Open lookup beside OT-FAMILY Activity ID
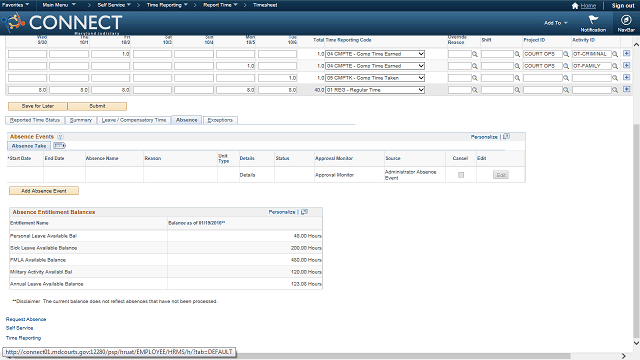Viewport: 640px width, 360px height. [615, 66]
